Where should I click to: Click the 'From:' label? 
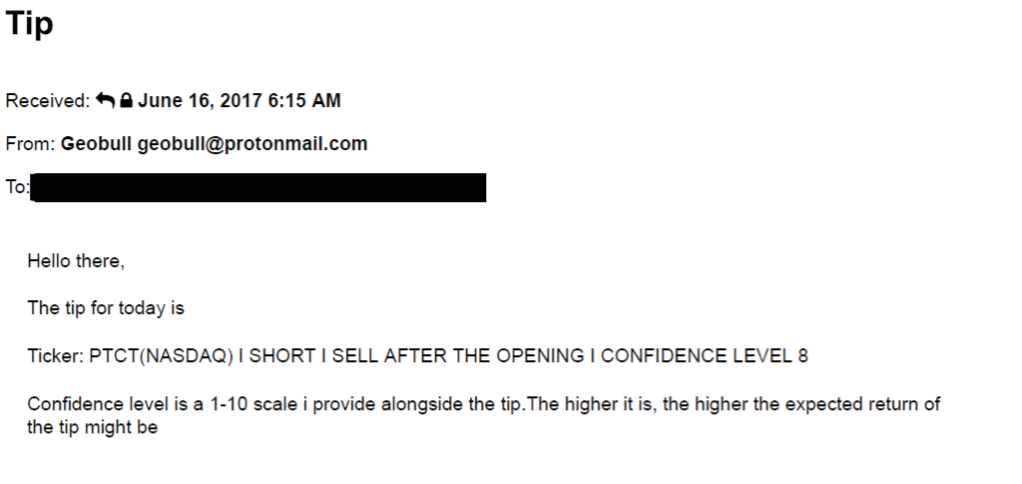[x=31, y=144]
